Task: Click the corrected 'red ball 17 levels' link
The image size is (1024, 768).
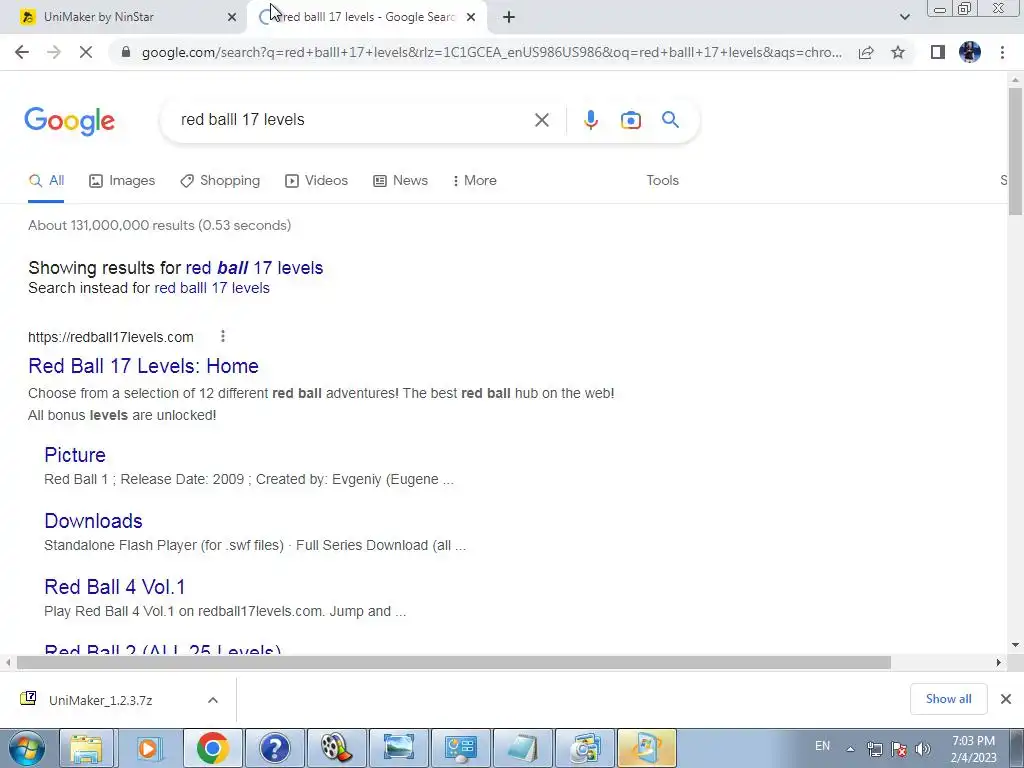Action: 254,268
